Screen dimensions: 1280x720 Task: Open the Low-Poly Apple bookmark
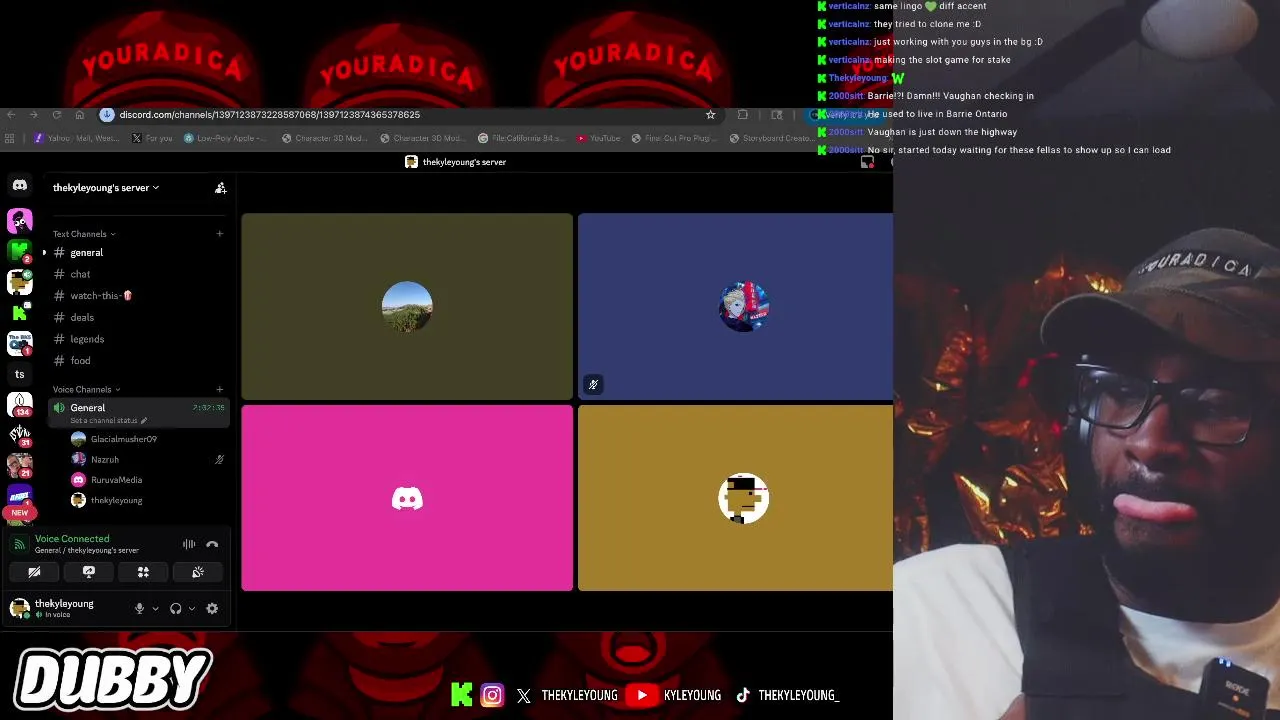click(226, 139)
